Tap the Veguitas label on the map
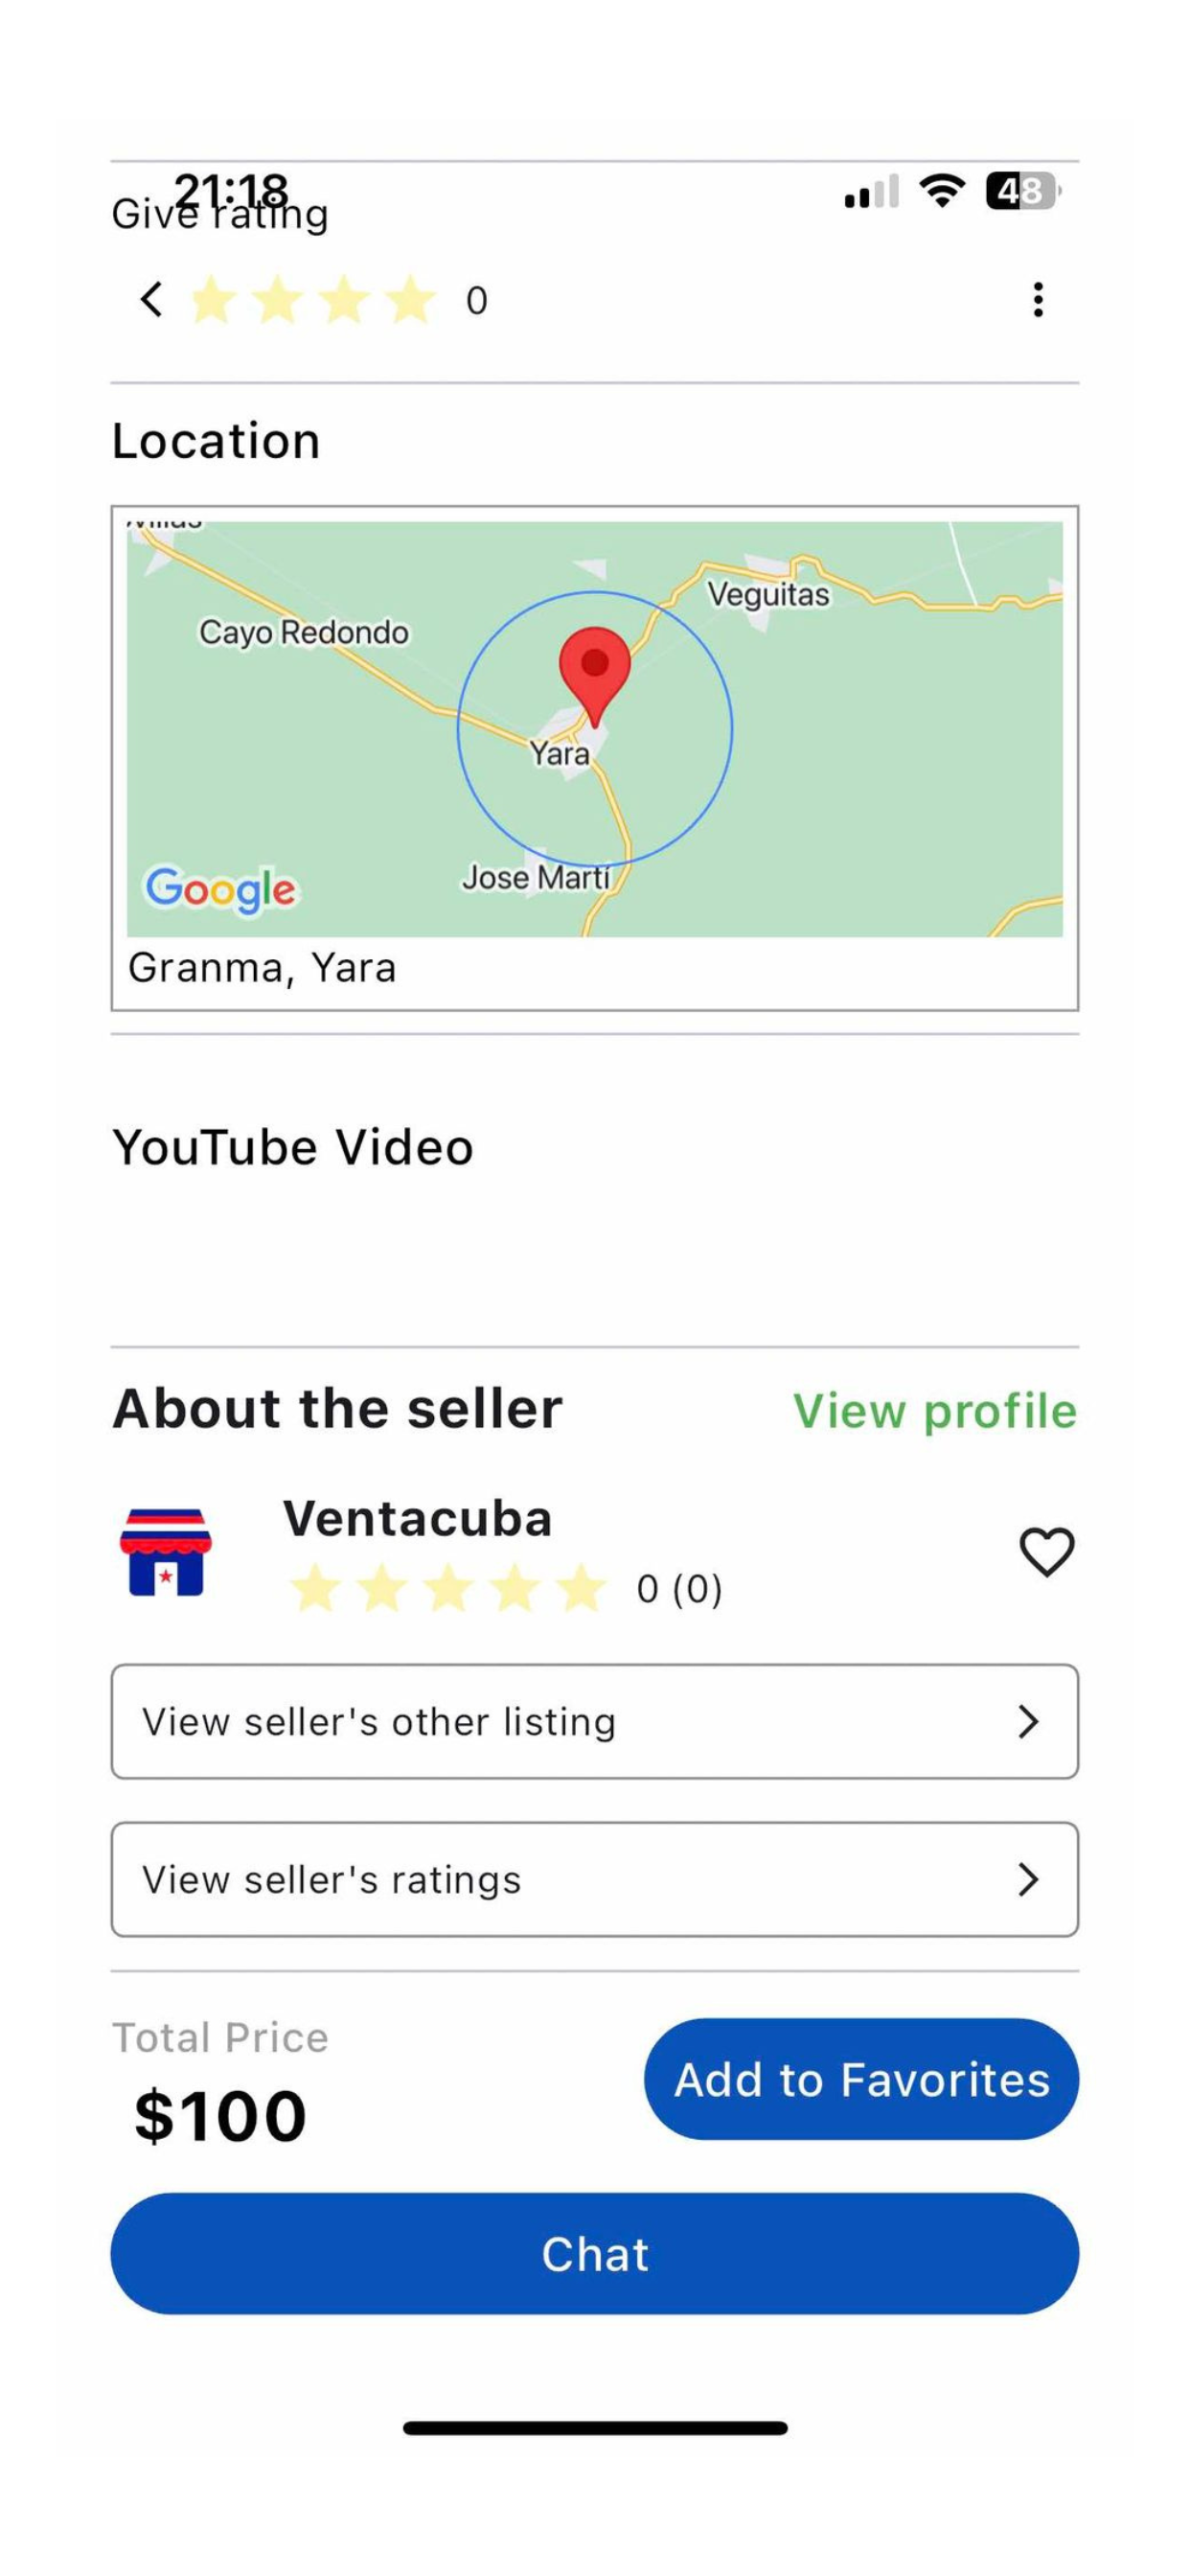This screenshot has height=2576, width=1190. point(768,594)
